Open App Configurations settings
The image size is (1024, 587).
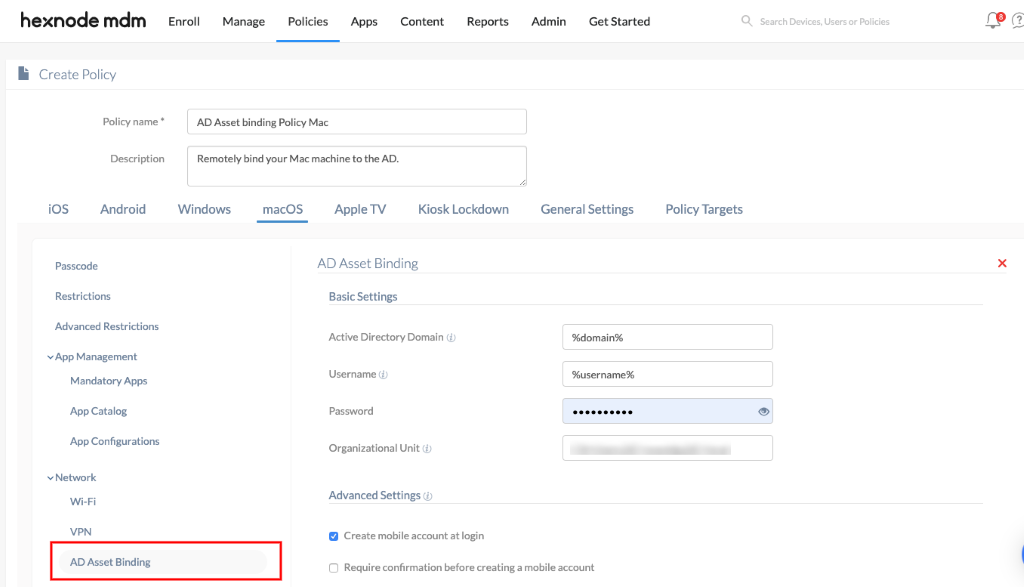[x=115, y=441]
